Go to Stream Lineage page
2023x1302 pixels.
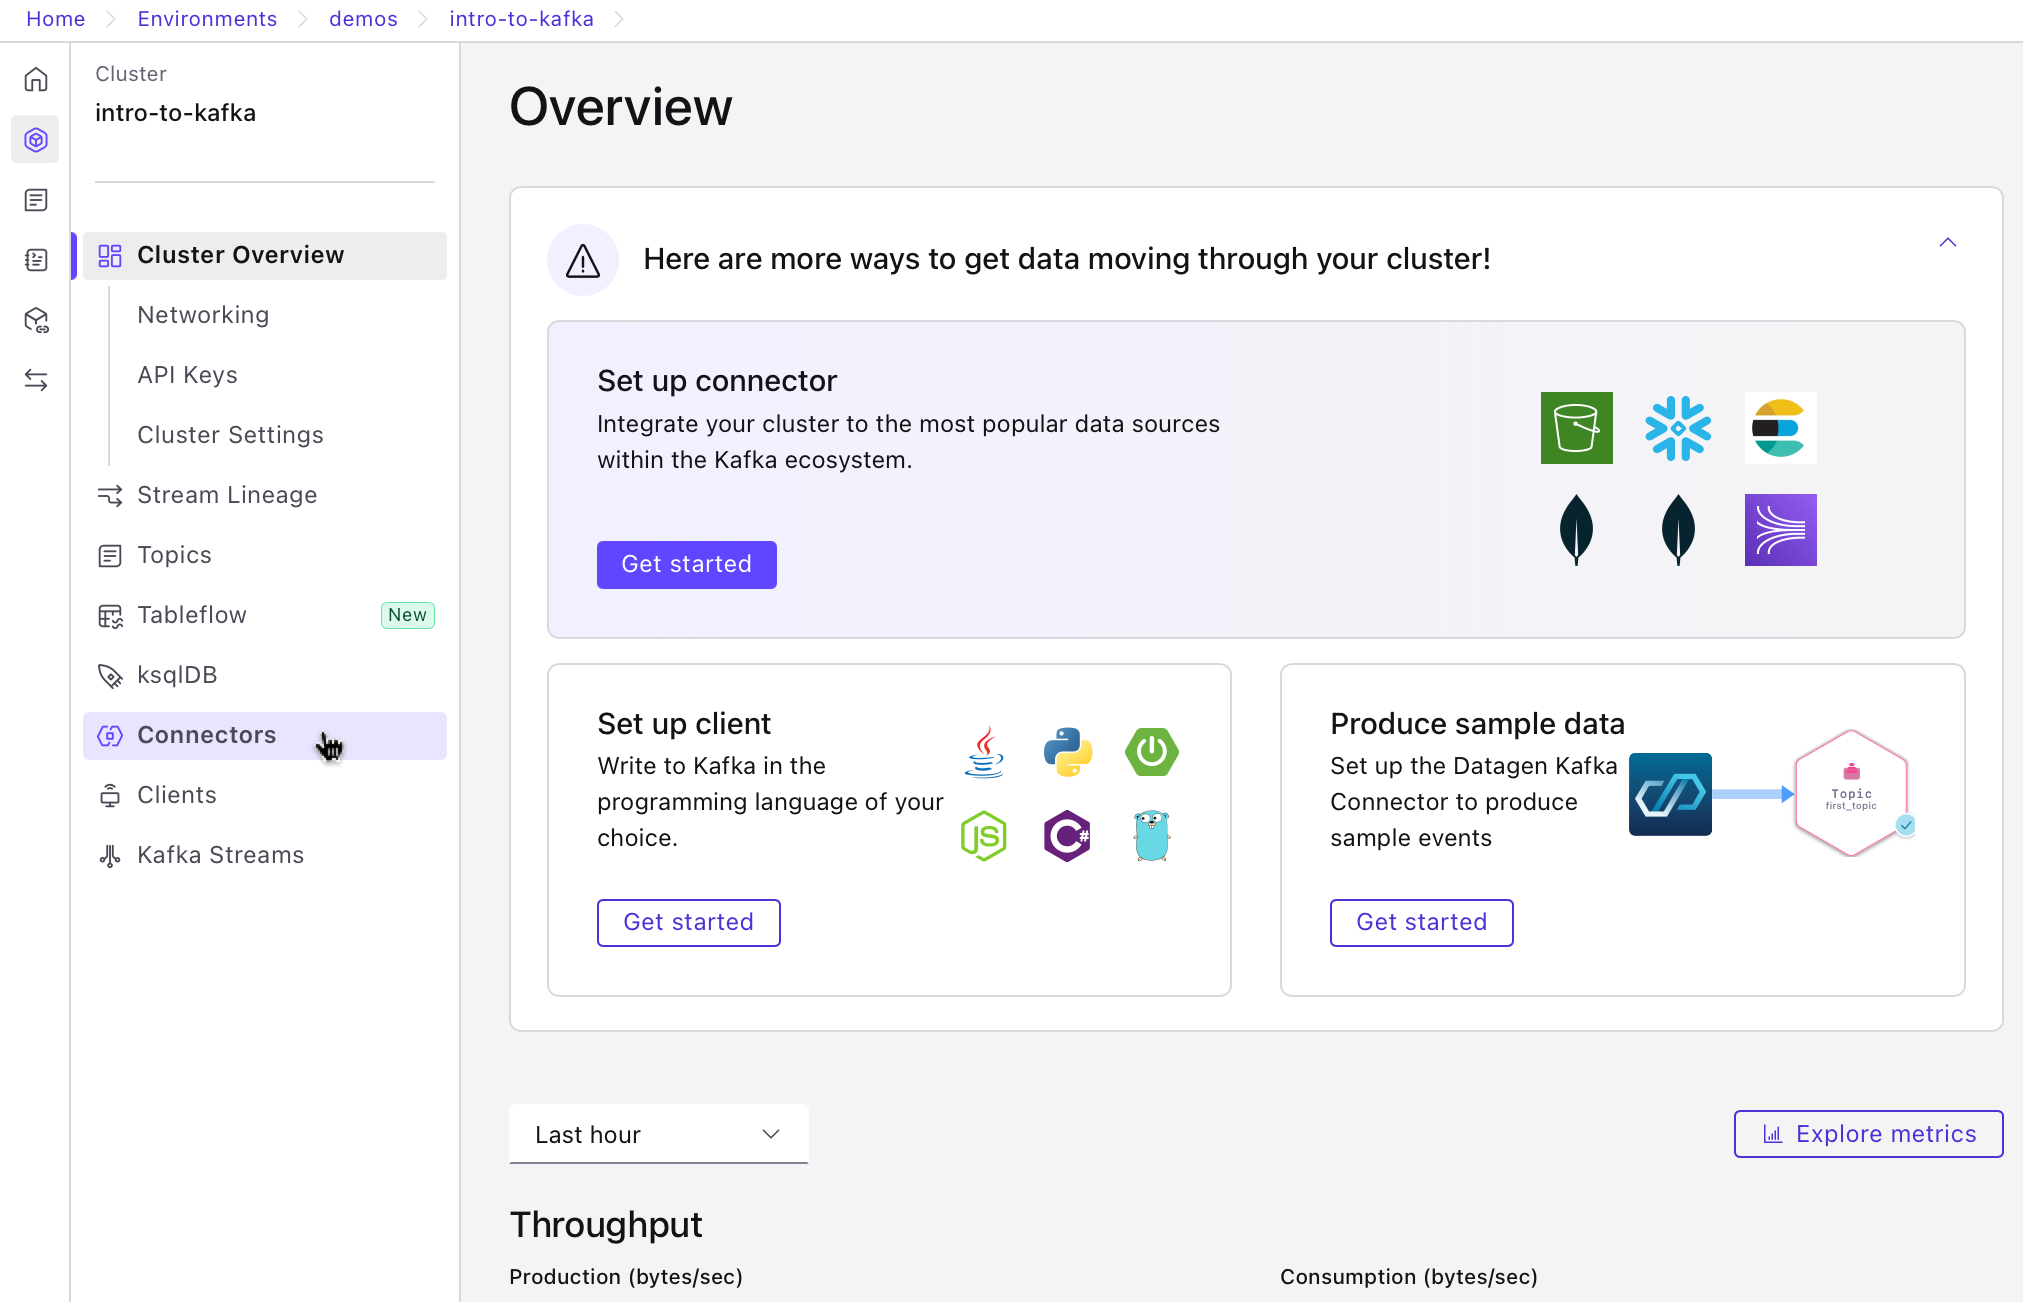(x=227, y=495)
